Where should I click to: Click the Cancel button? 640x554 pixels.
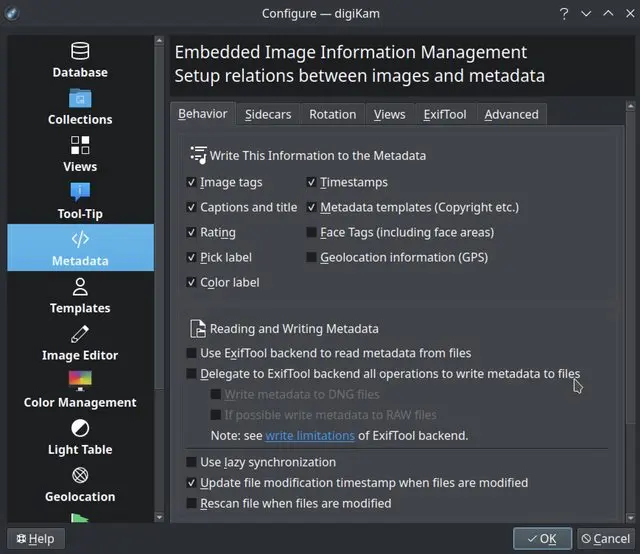(606, 539)
